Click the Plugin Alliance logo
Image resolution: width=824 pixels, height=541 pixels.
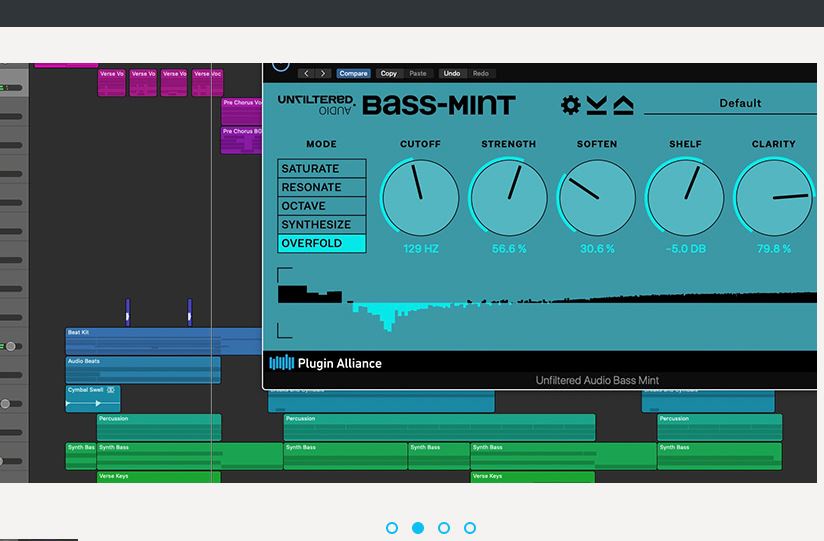pos(325,363)
